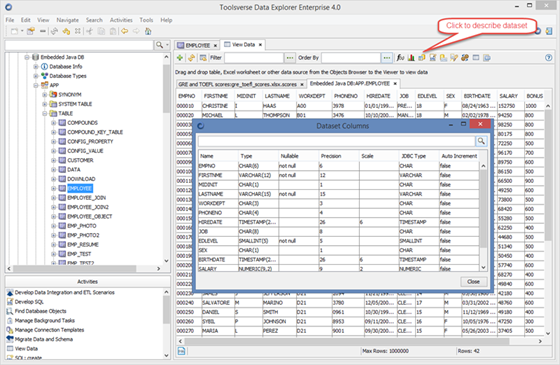Click the Home icon in main toolbar
The height and width of the screenshot is (365, 560).
click(148, 31)
